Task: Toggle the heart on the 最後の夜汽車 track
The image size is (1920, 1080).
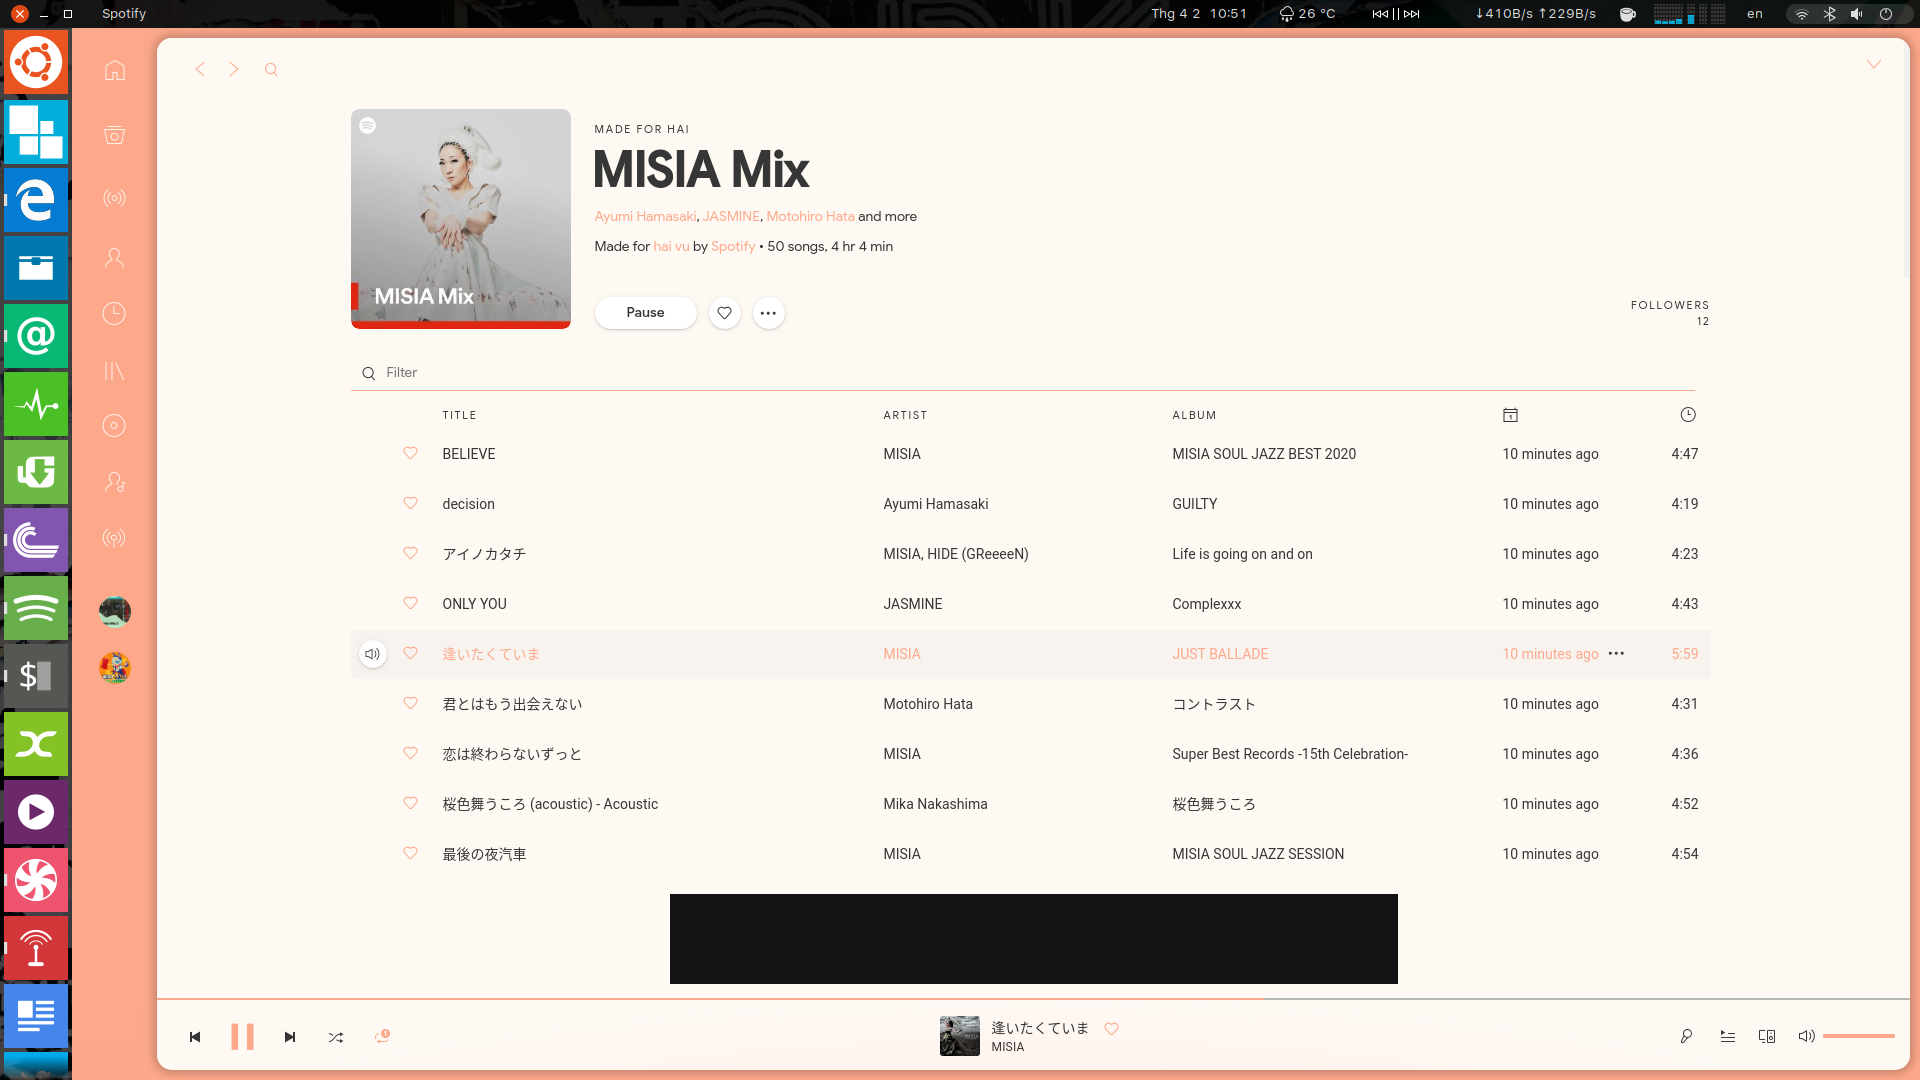Action: pos(410,853)
